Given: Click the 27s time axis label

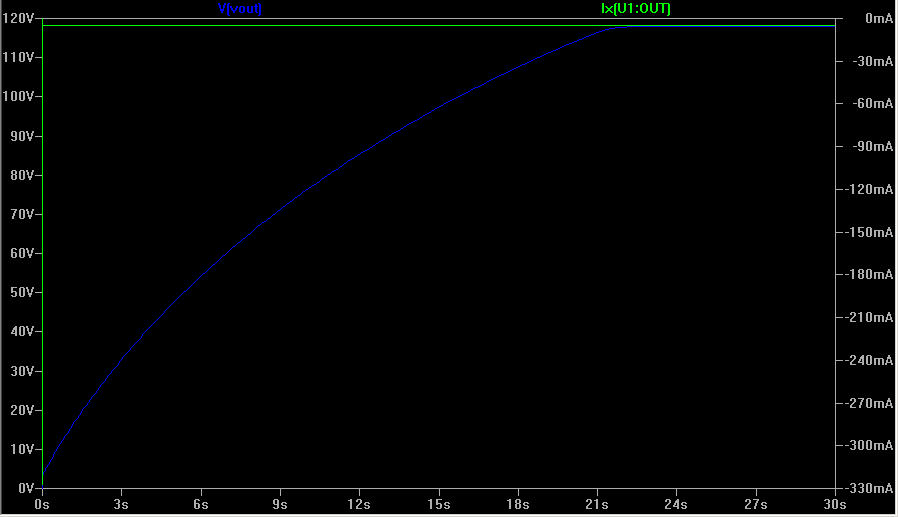Looking at the screenshot, I should click(x=755, y=504).
